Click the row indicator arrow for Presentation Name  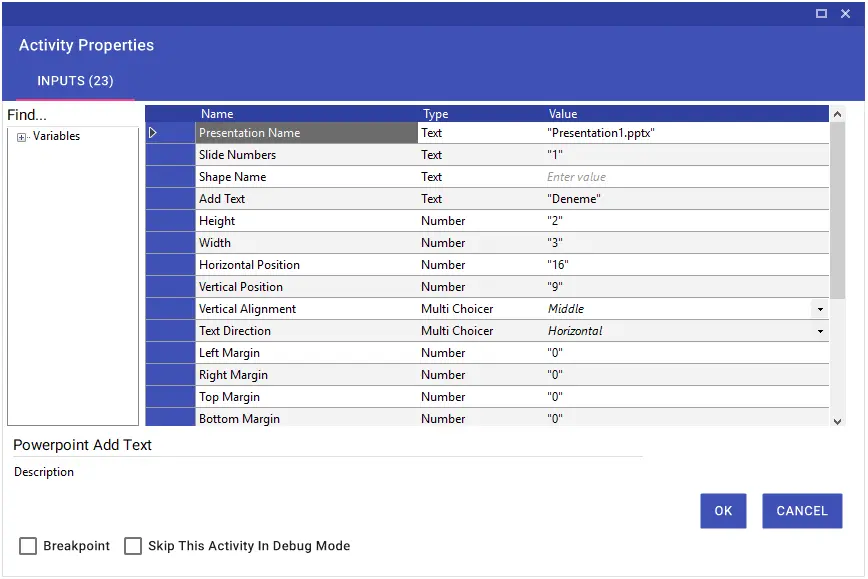click(153, 133)
